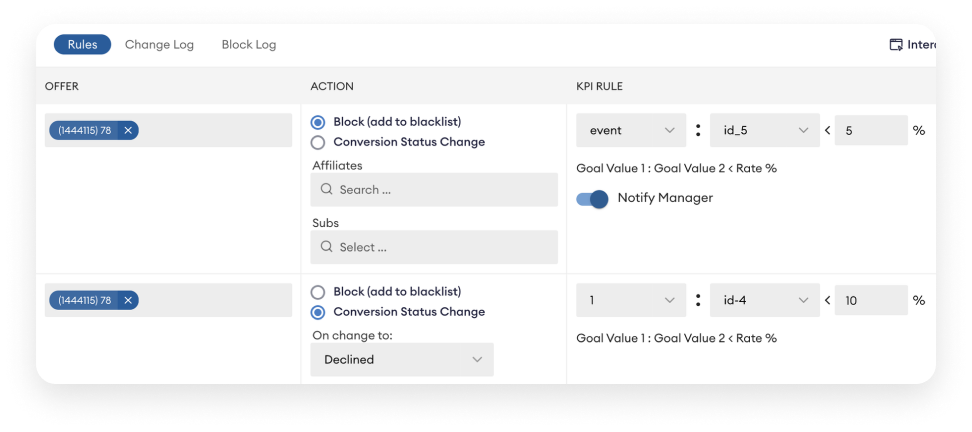The image size is (972, 432).
Task: Choose Block (add to blacklist) in second rule
Action: tap(318, 292)
